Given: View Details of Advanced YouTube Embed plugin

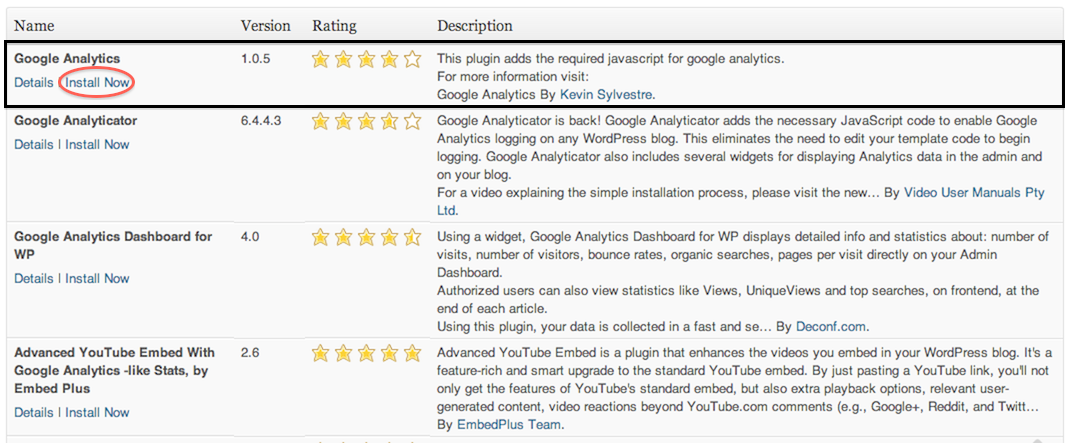Looking at the screenshot, I should 33,412.
